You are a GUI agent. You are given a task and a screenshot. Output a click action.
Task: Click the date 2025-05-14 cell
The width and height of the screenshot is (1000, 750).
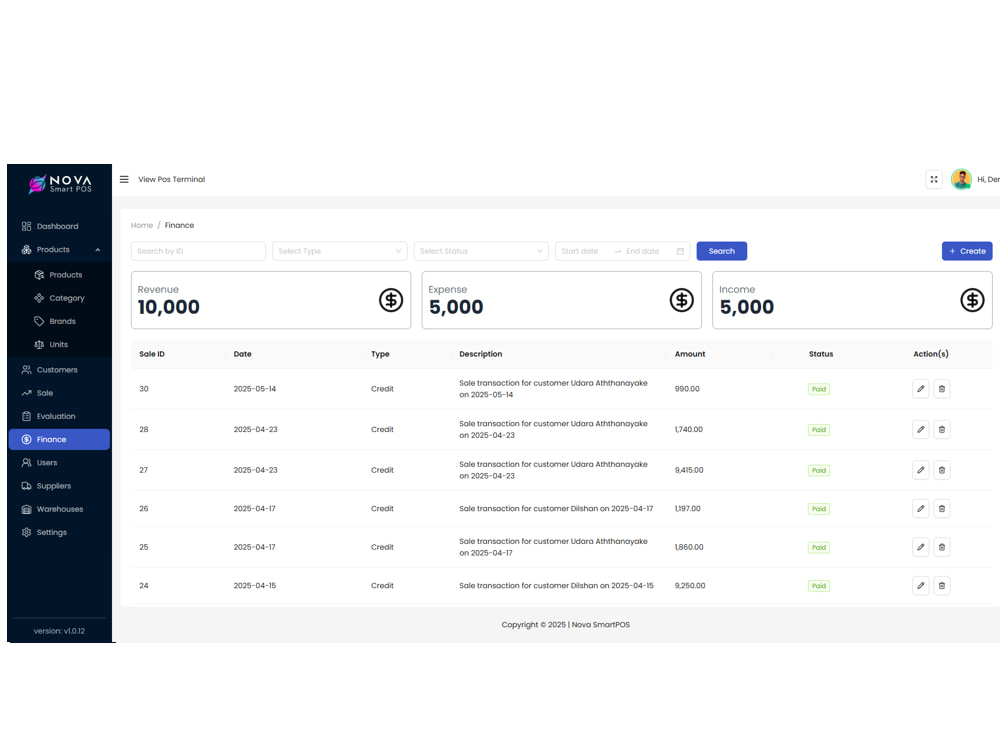point(254,389)
